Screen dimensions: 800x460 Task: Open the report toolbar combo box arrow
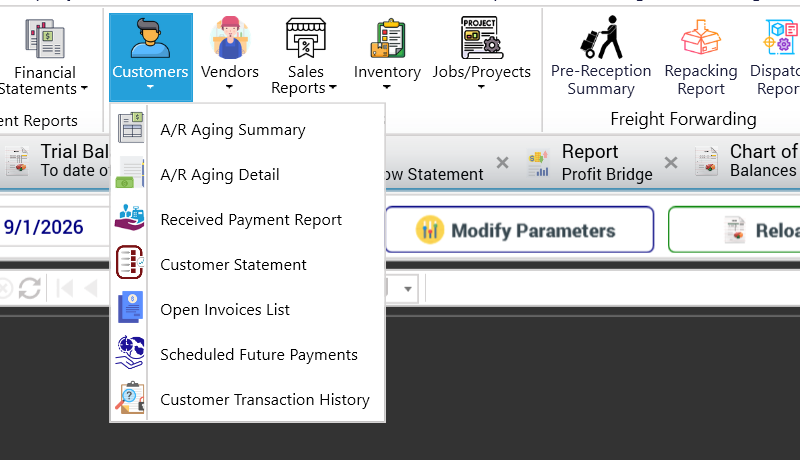pyautogui.click(x=408, y=289)
